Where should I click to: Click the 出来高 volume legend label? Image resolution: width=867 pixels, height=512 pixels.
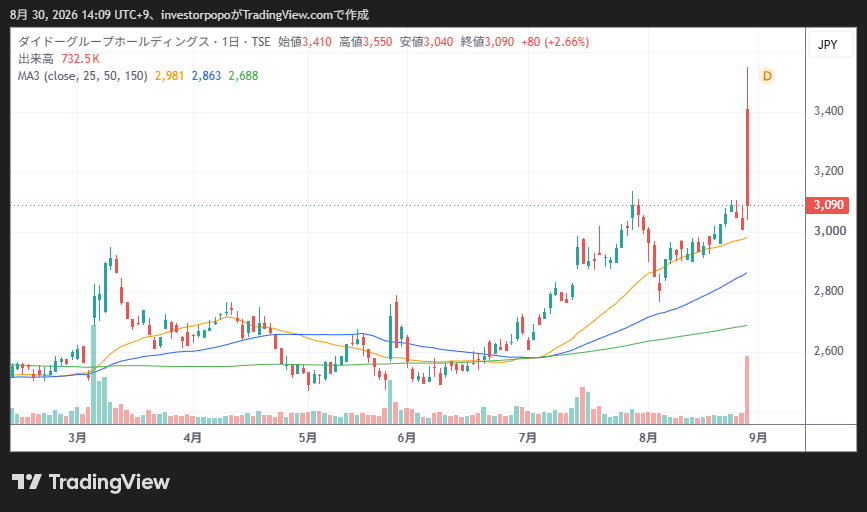coord(35,59)
